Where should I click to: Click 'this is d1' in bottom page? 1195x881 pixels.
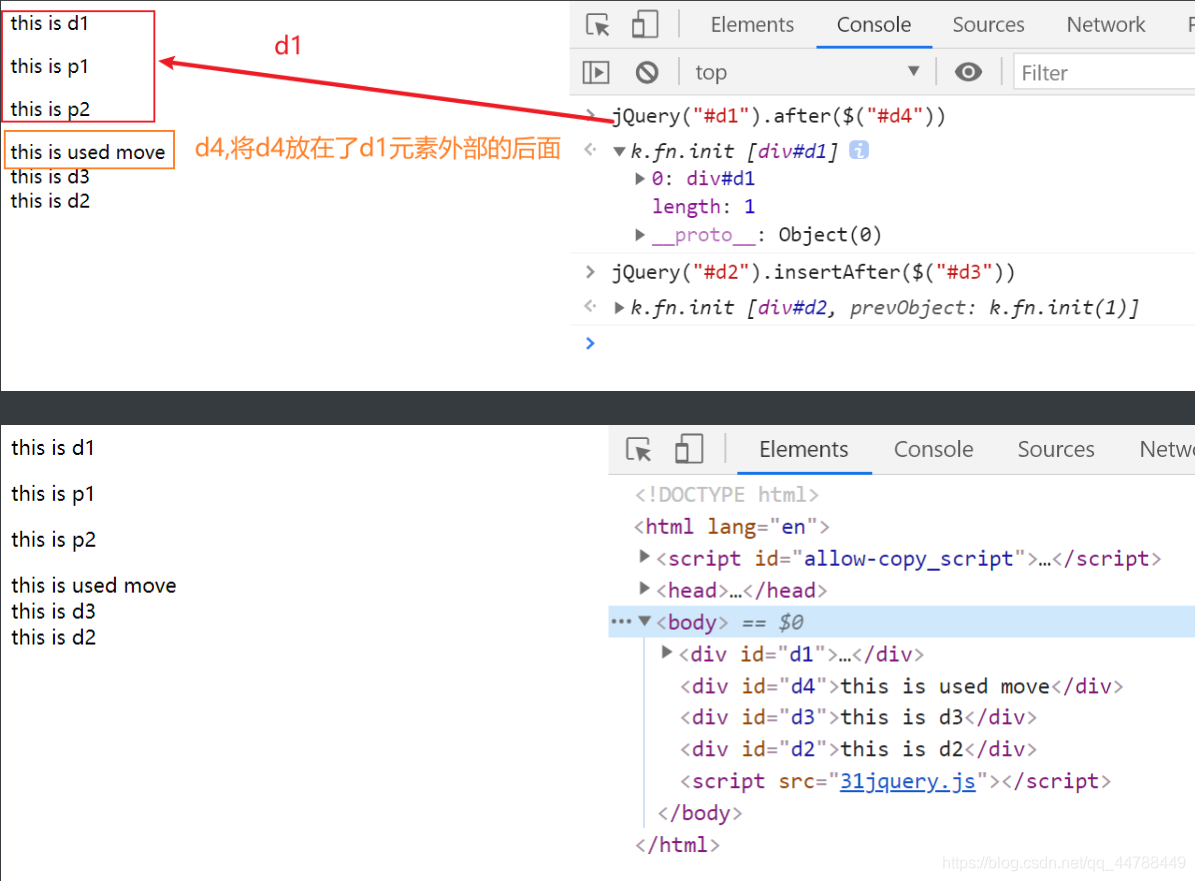tap(53, 448)
